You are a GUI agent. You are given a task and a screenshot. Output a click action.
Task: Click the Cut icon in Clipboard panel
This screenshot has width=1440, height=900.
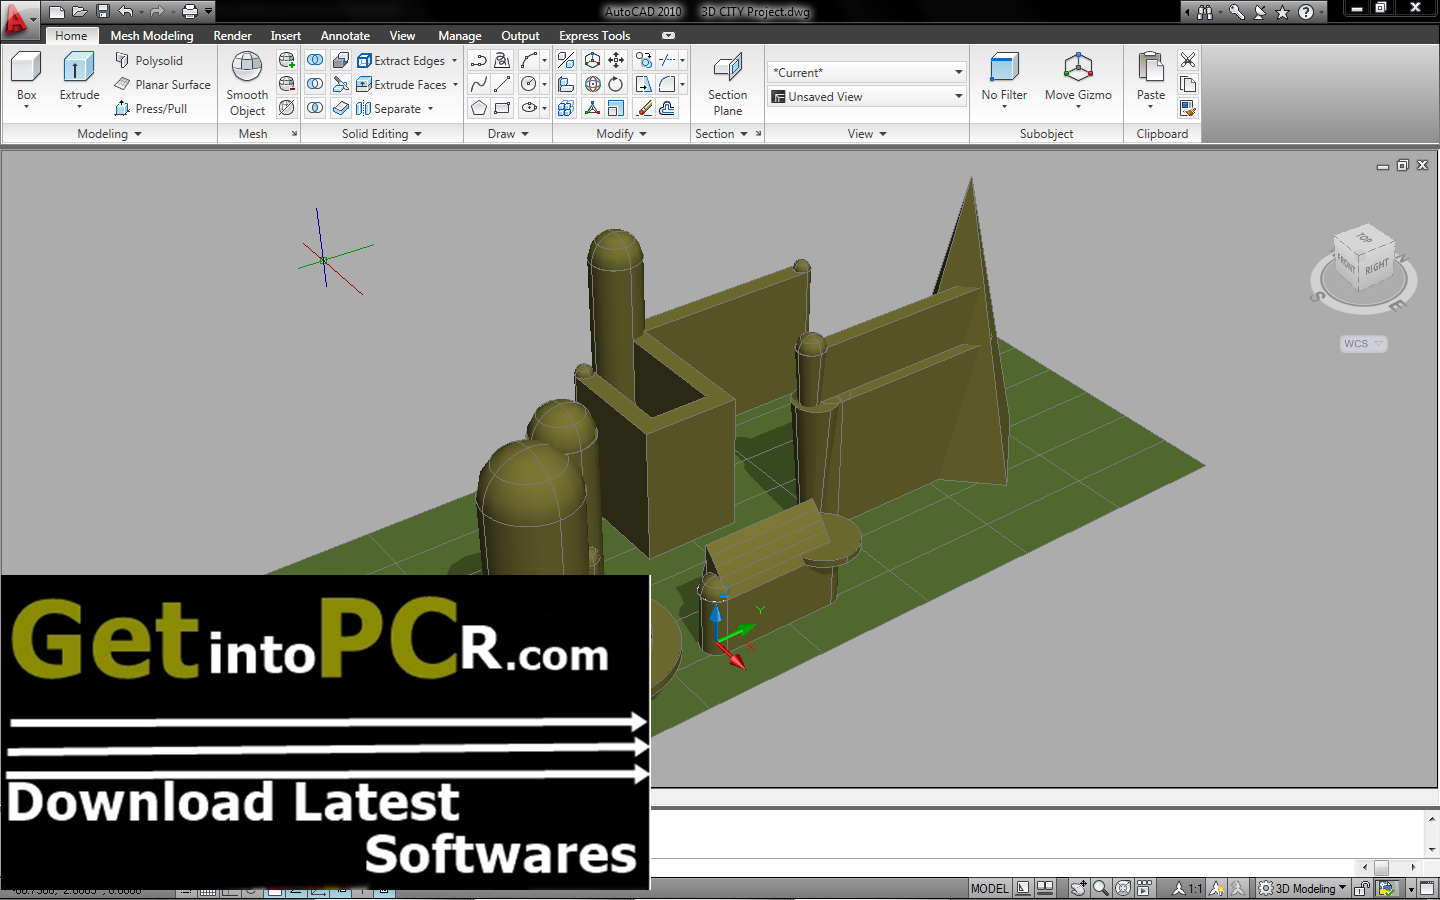tap(1188, 61)
